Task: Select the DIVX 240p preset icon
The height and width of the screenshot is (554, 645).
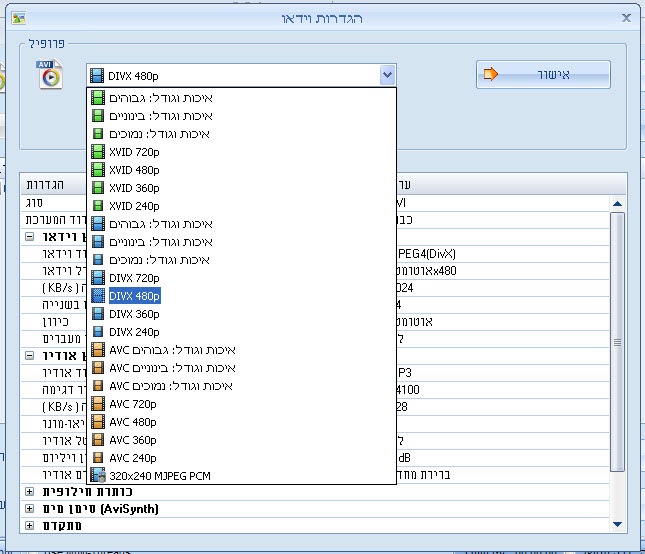Action: pyautogui.click(x=97, y=332)
